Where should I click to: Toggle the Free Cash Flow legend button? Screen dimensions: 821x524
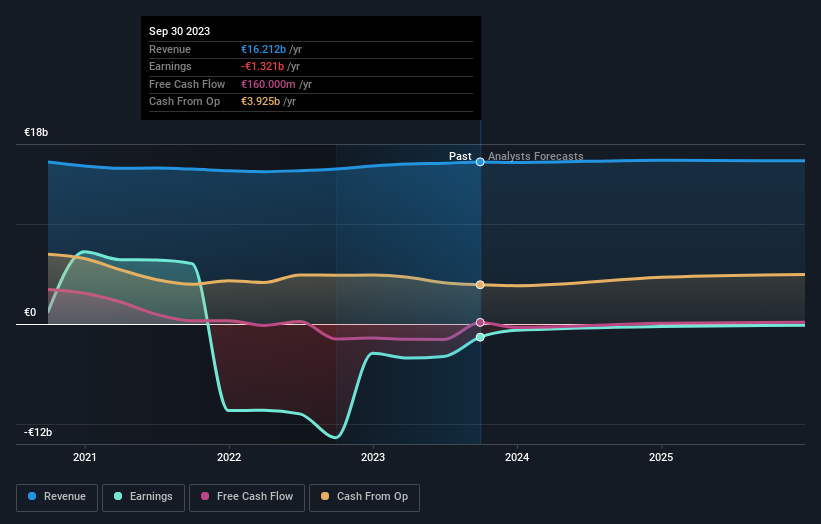tap(247, 497)
